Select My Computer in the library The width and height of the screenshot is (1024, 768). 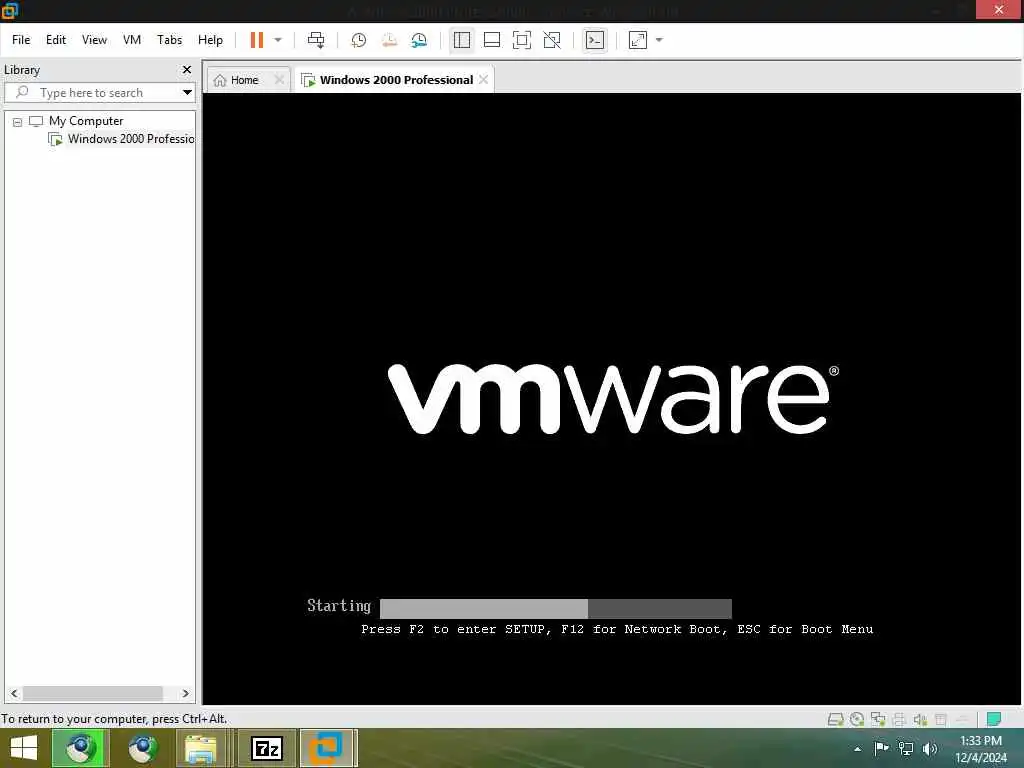pyautogui.click(x=86, y=121)
